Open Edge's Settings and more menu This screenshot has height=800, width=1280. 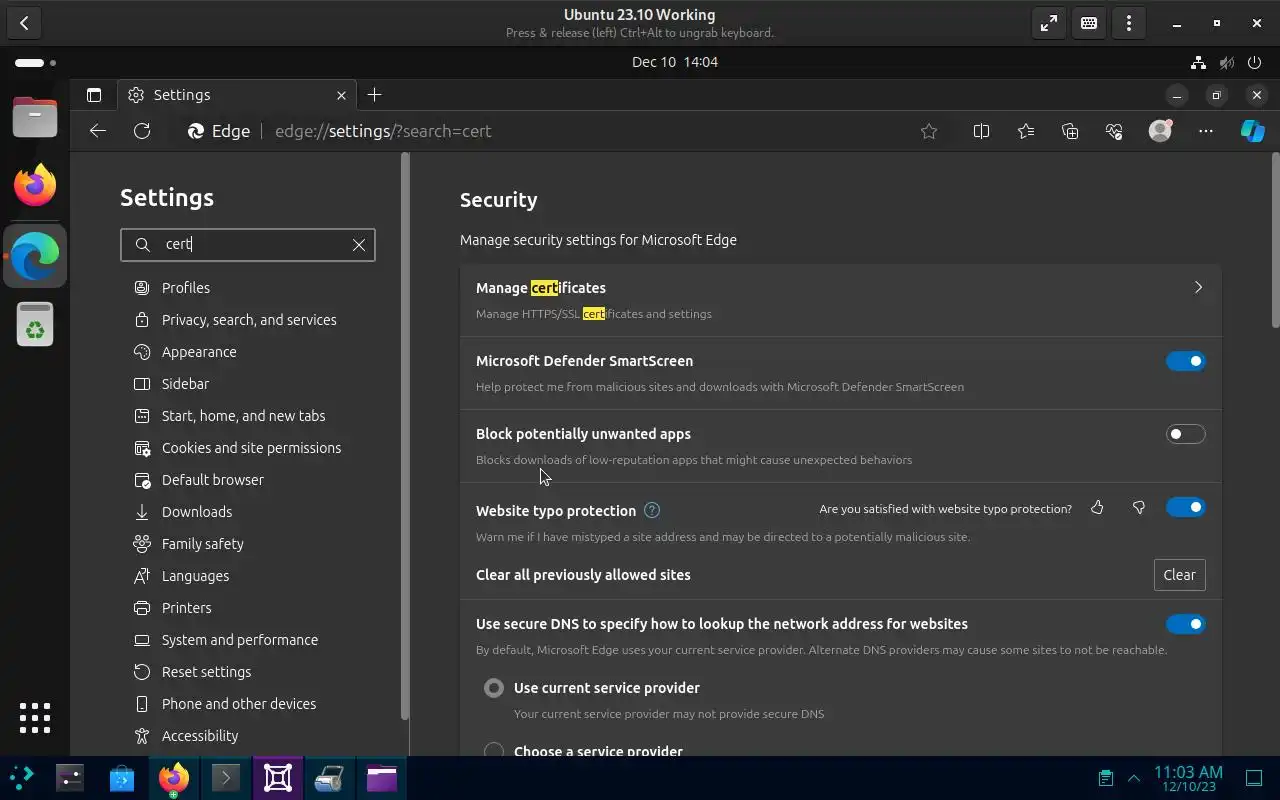click(1206, 131)
